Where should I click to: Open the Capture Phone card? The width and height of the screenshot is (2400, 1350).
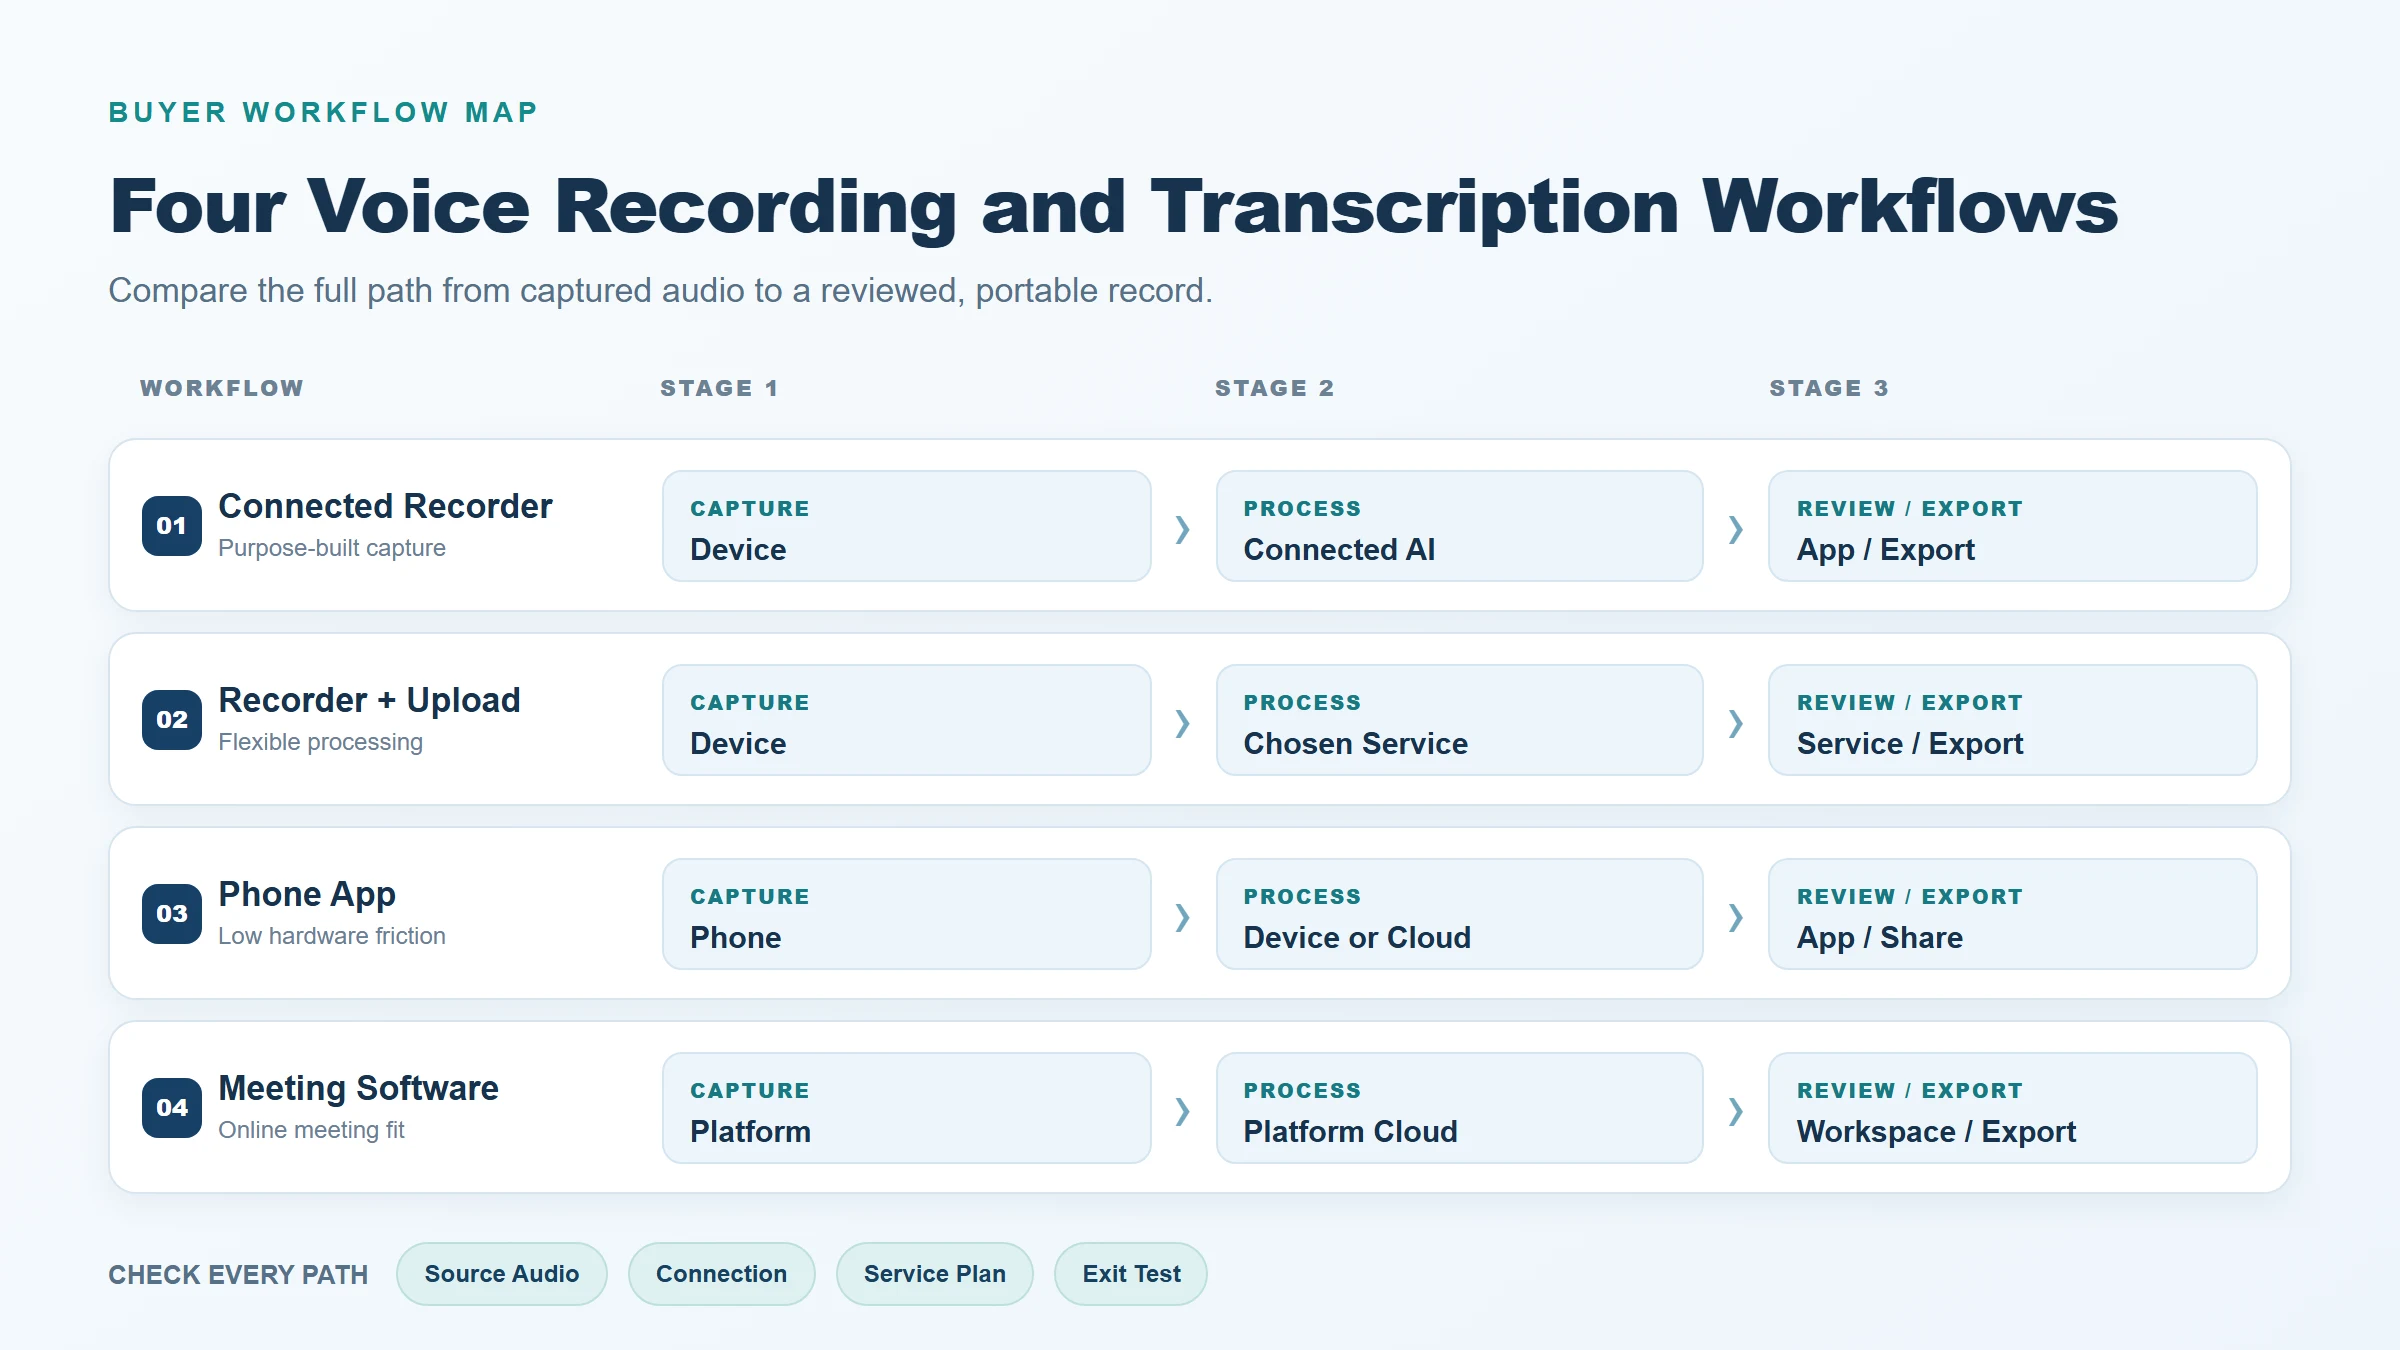click(x=907, y=914)
